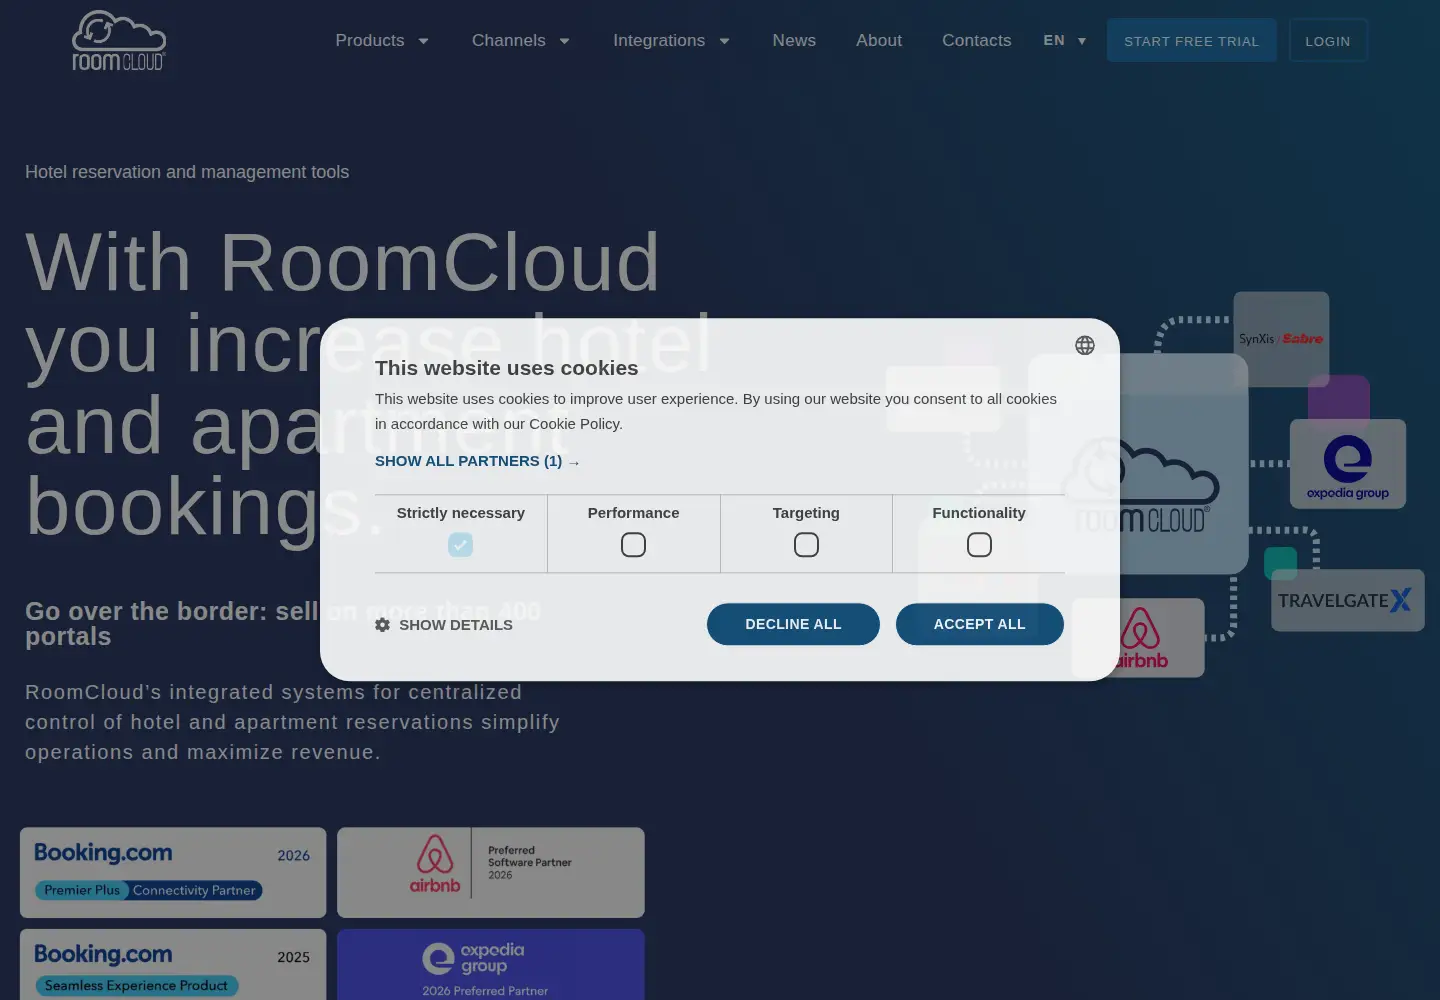
Task: Open the Integrations menu item
Action: (659, 40)
